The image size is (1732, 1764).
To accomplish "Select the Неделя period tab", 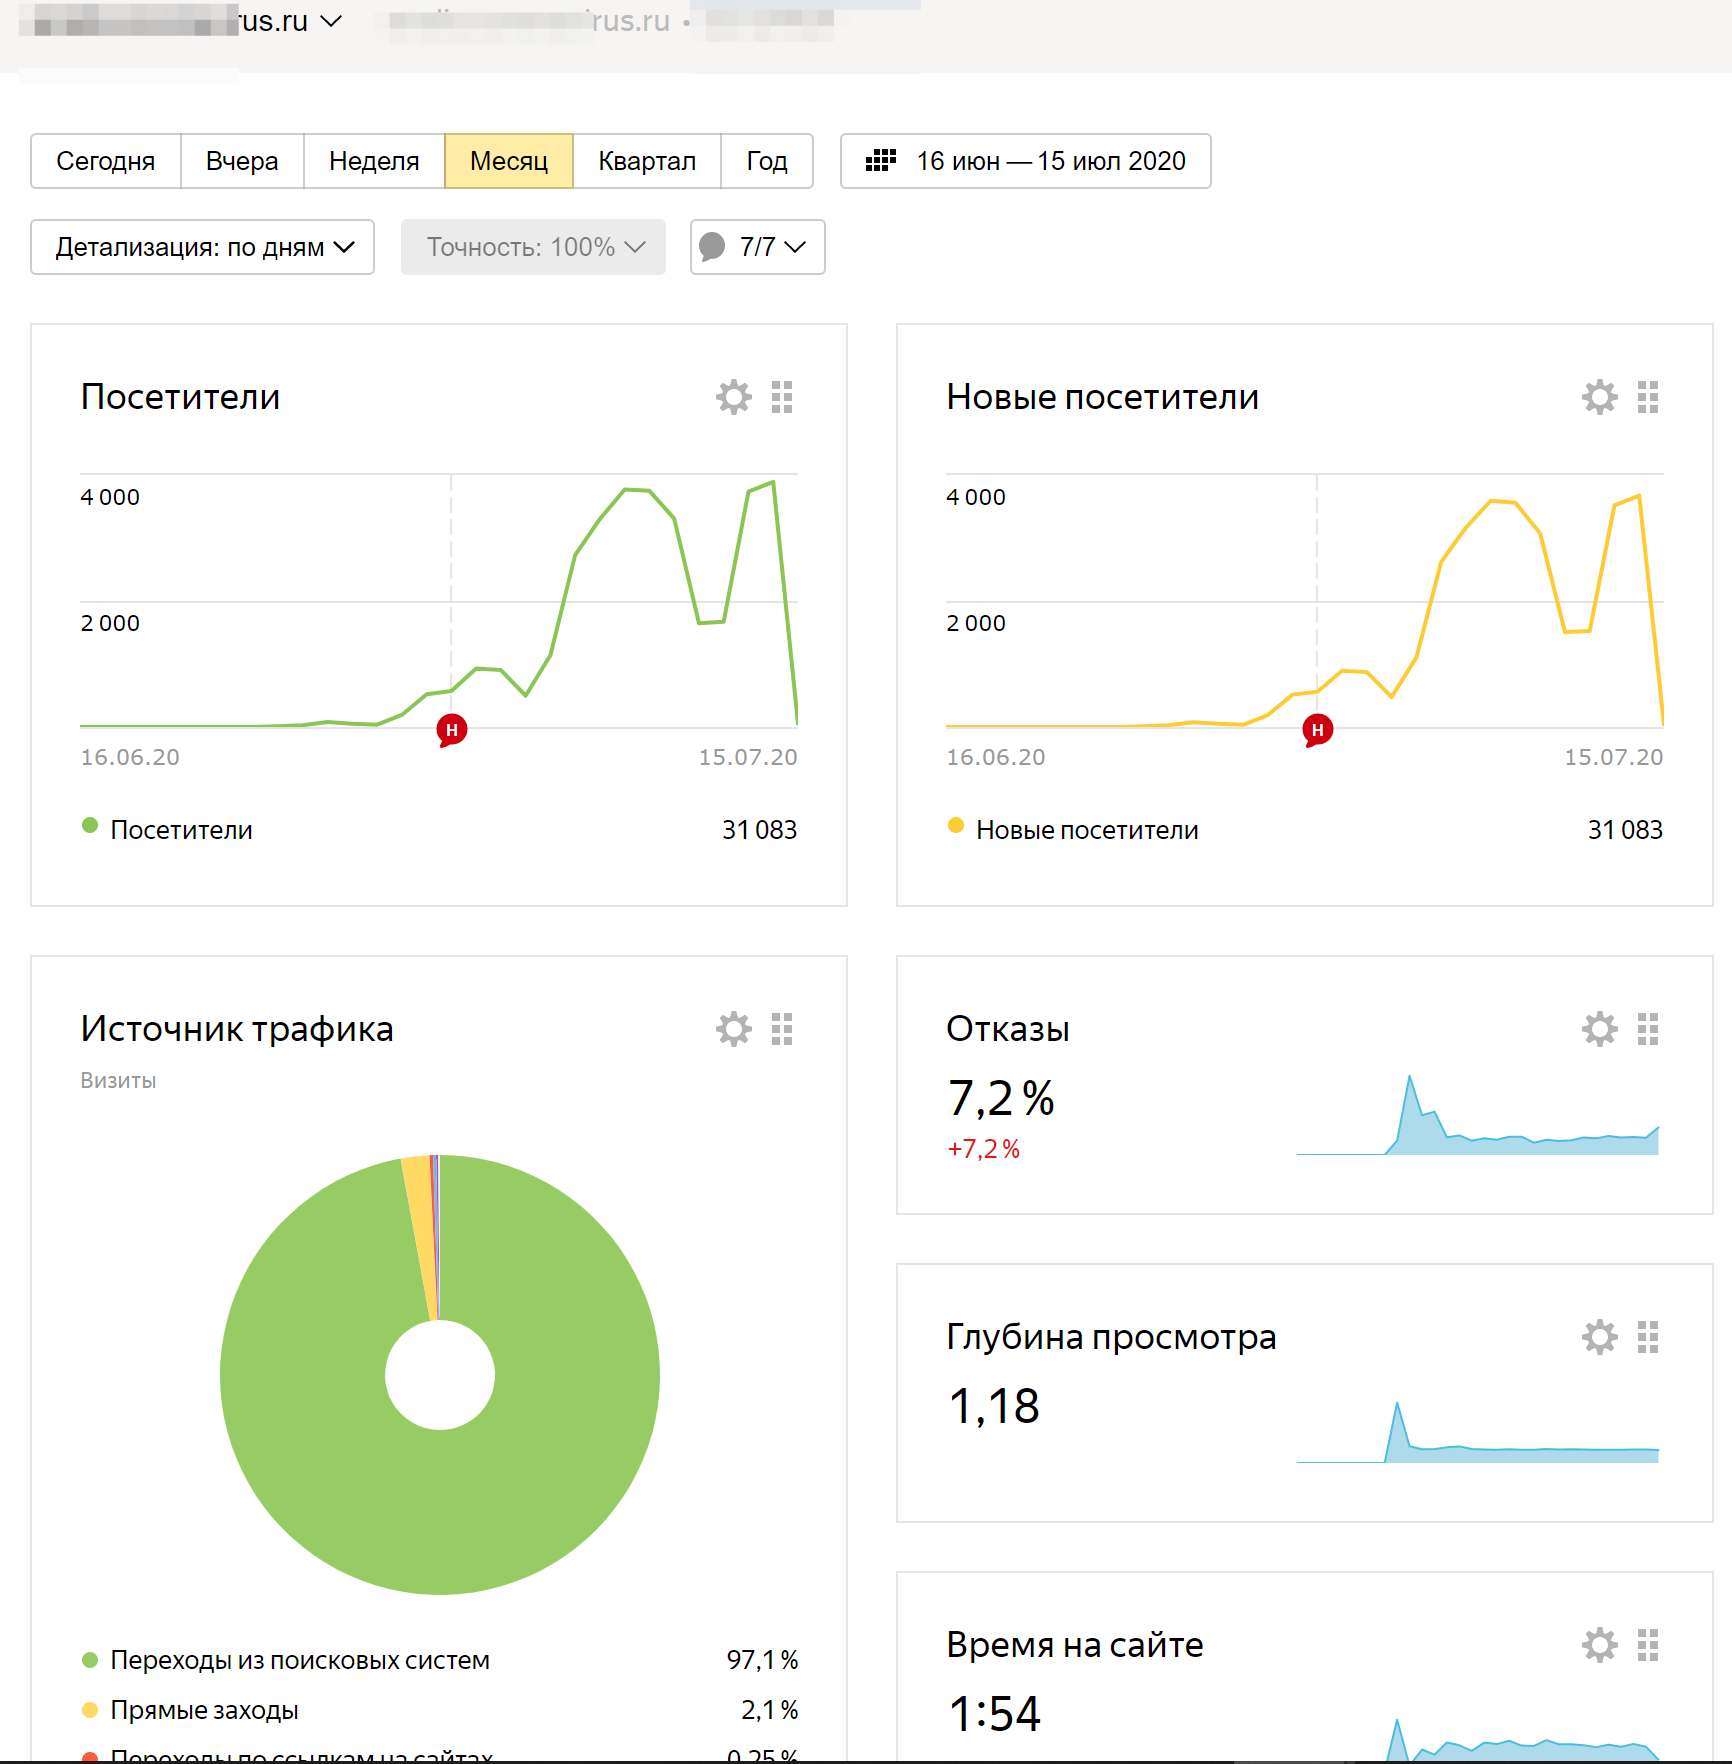I will point(374,161).
